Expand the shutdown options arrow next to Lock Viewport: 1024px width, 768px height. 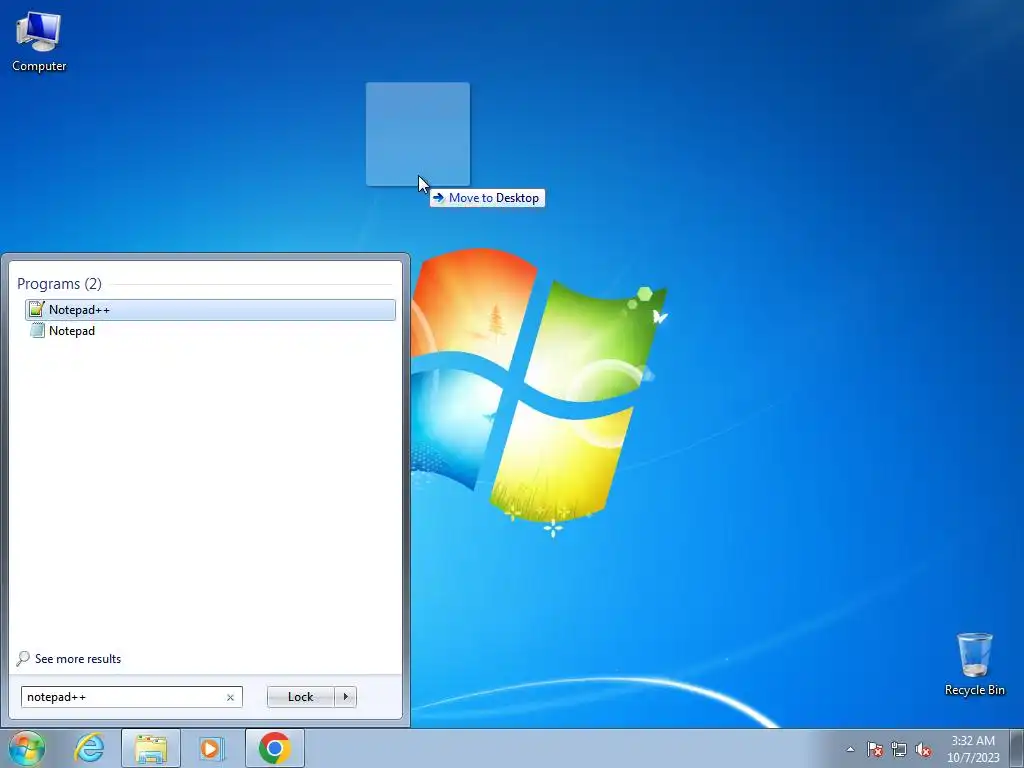[x=345, y=697]
